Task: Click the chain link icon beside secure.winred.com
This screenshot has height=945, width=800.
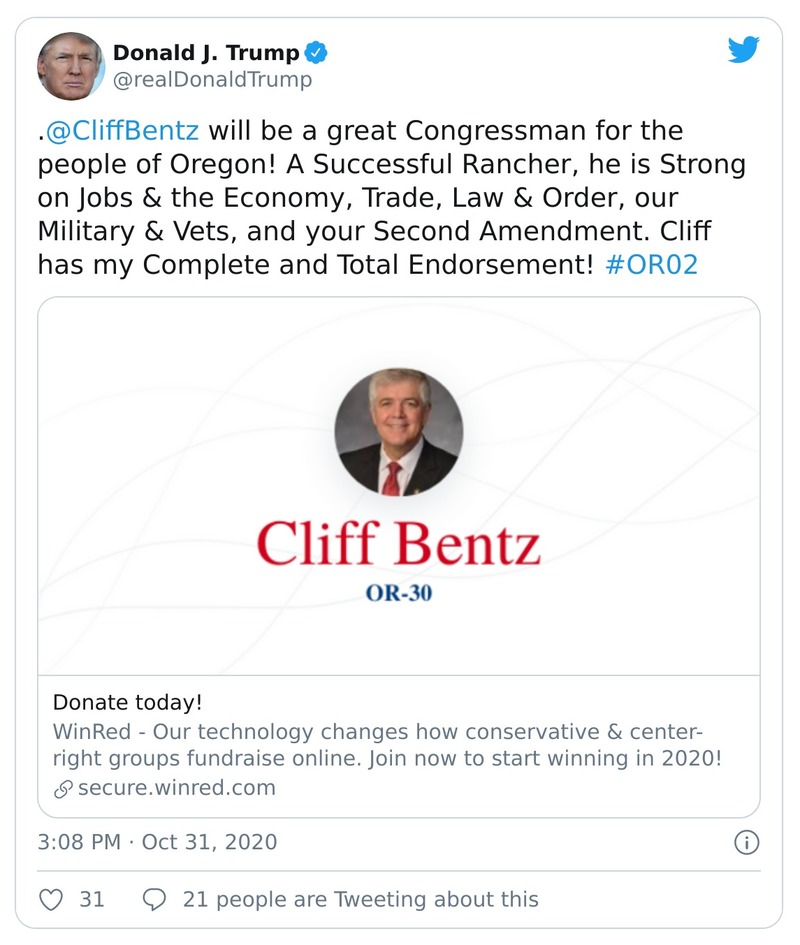Action: [x=64, y=788]
